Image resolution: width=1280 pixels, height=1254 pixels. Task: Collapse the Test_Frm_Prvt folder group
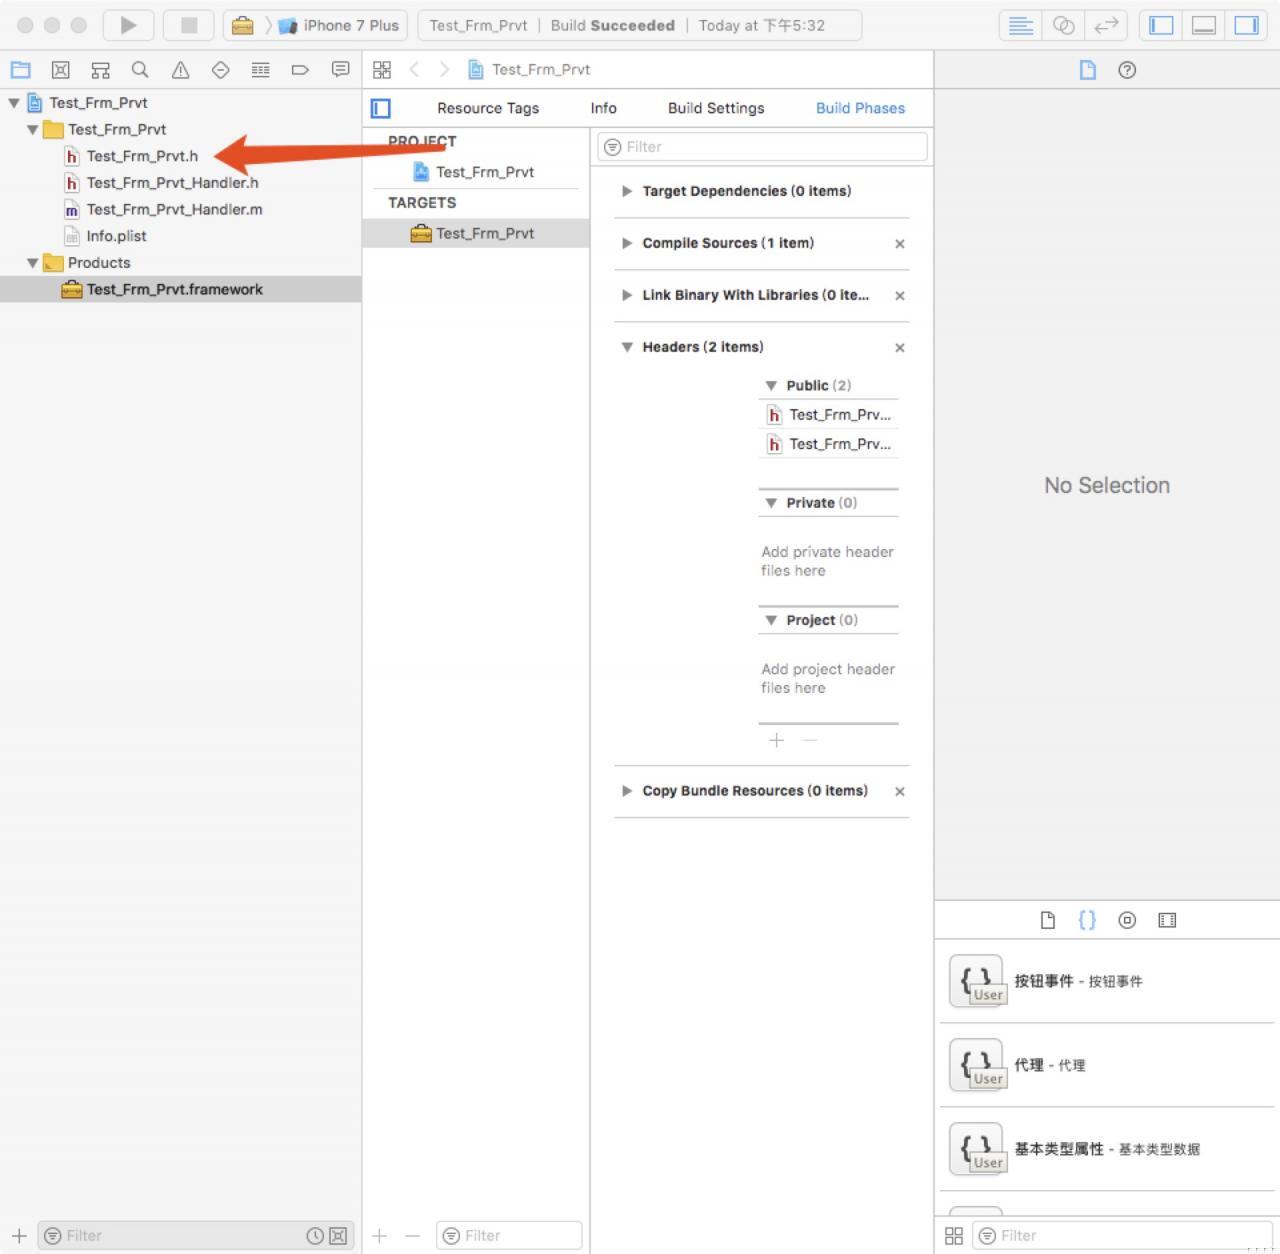[33, 130]
